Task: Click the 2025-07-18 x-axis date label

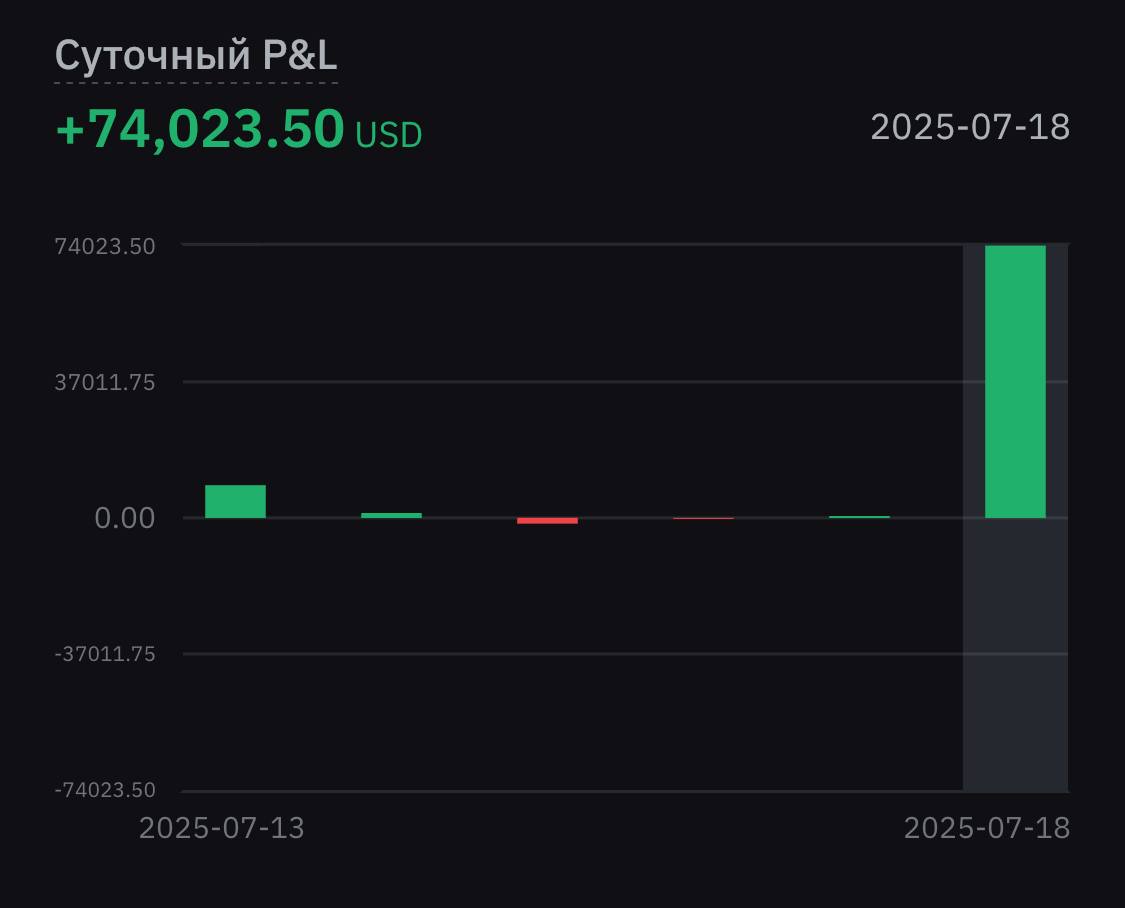Action: click(x=987, y=828)
